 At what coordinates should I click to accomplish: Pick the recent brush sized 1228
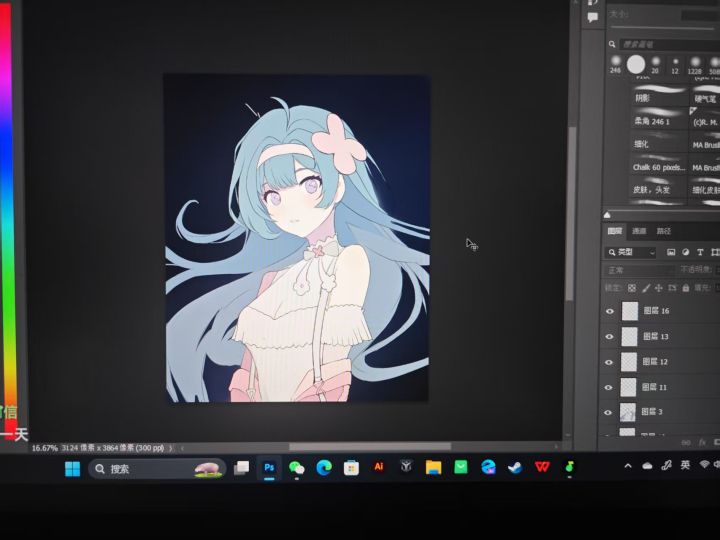[695, 65]
